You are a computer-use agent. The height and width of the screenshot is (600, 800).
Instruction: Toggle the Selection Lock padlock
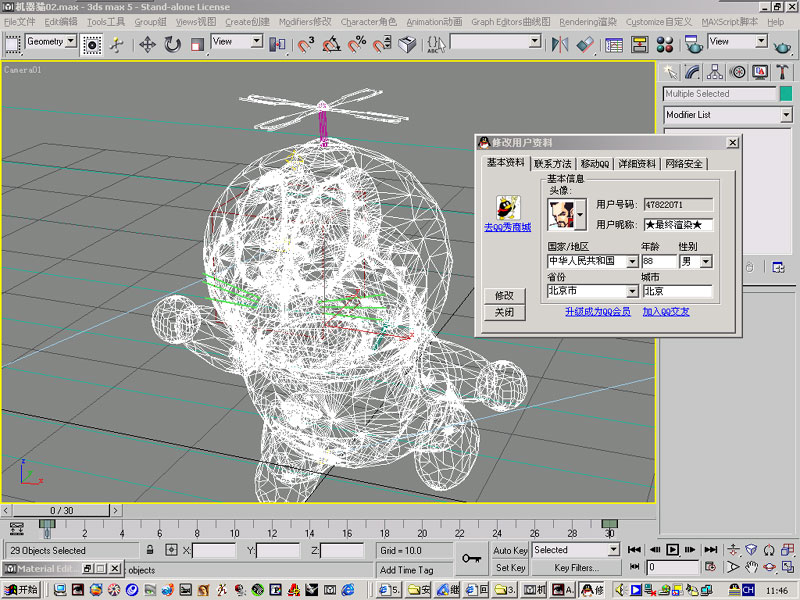coord(150,550)
